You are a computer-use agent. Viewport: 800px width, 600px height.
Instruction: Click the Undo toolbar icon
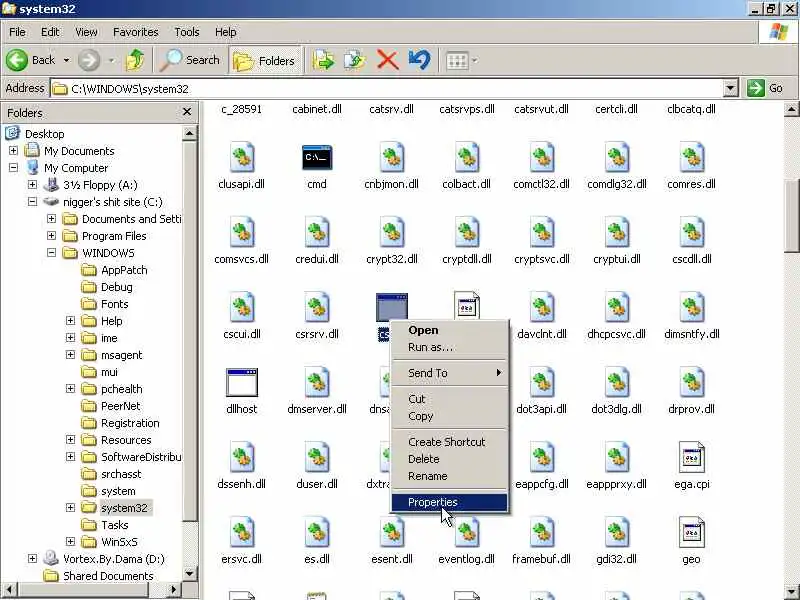click(419, 60)
